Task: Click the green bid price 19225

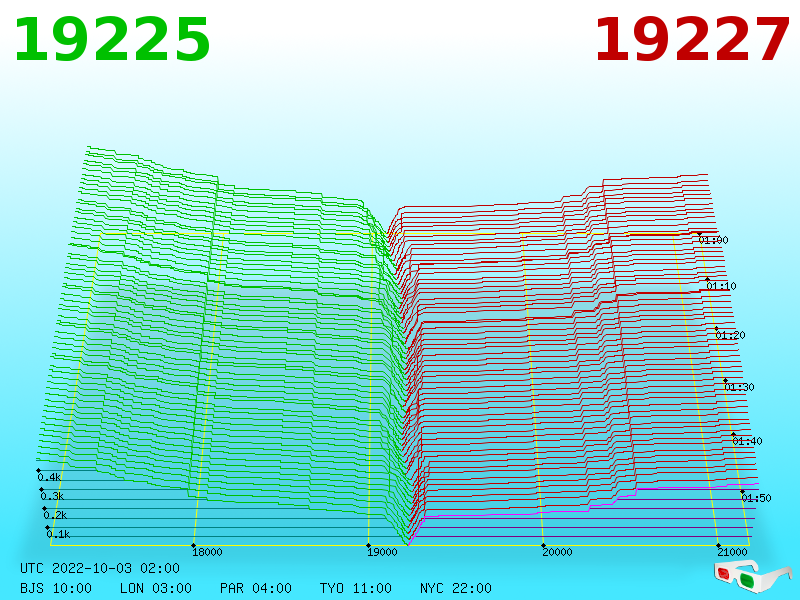Action: coord(112,40)
